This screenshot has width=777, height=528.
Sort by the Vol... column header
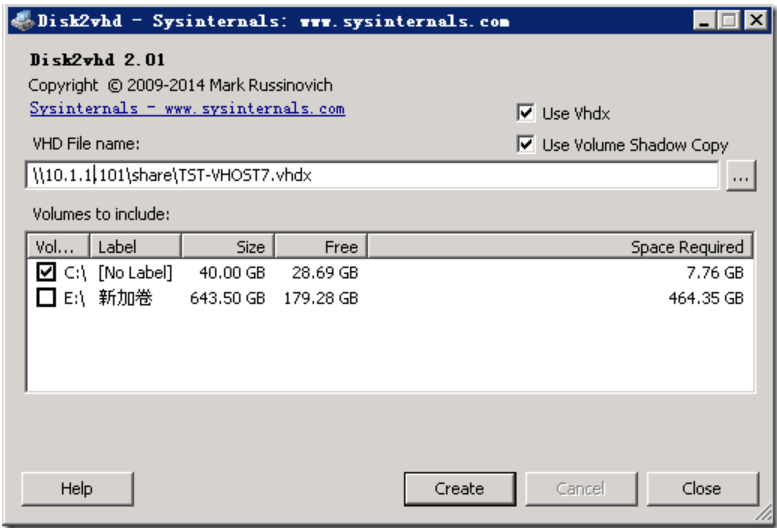pyautogui.click(x=57, y=246)
